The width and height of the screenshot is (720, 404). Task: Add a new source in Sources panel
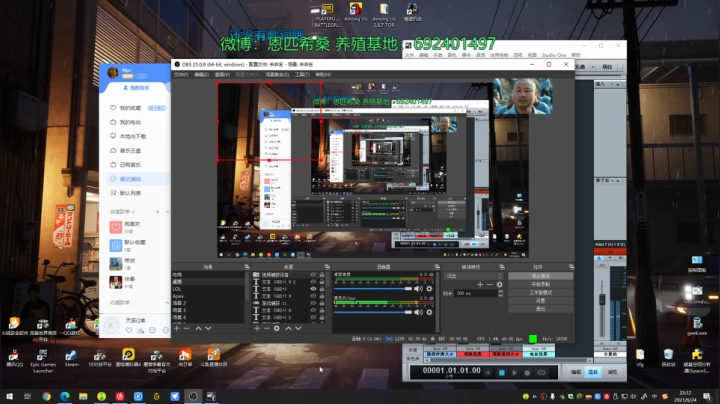(257, 328)
